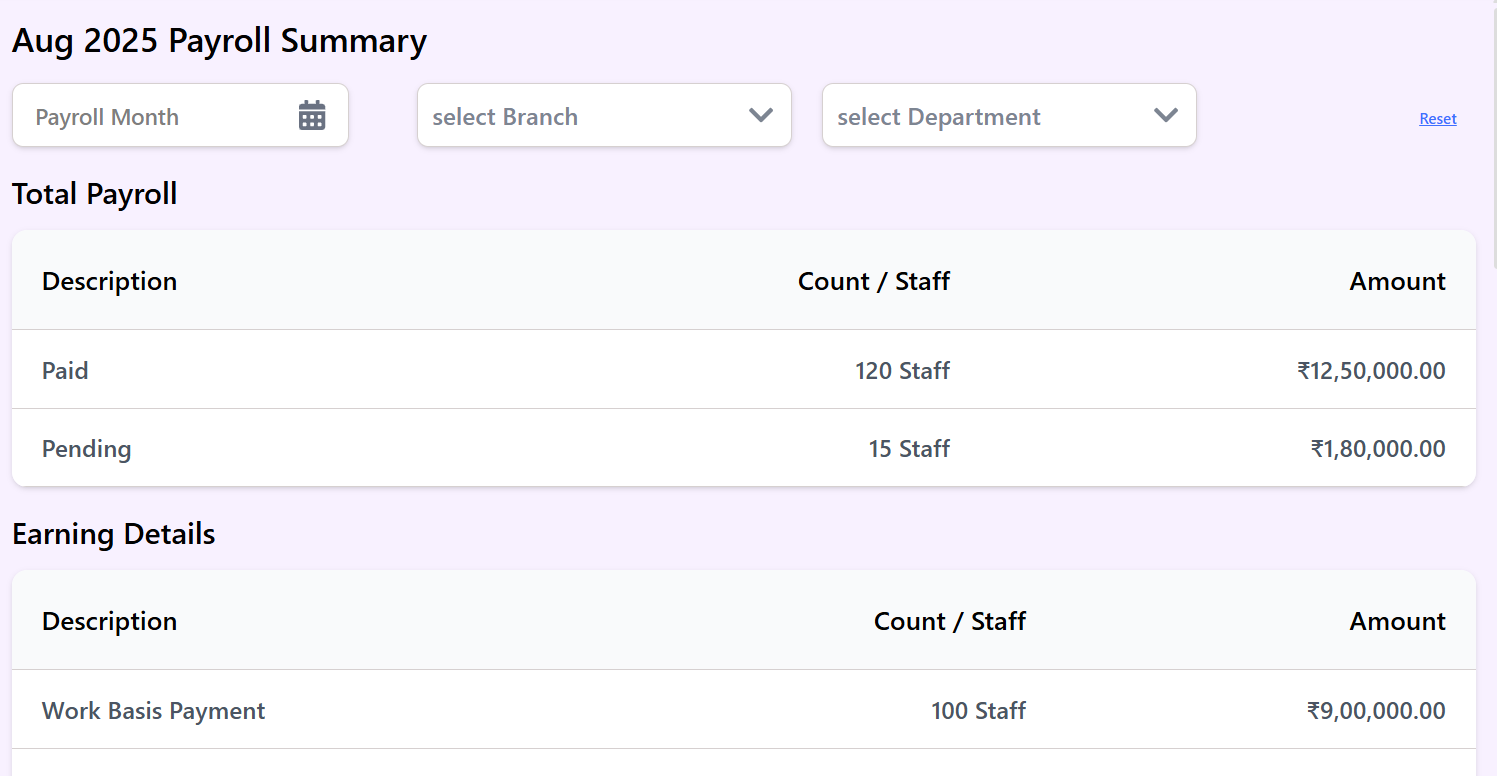Click the 100 Staff count cell
Screen dimensions: 1497x776
click(978, 711)
